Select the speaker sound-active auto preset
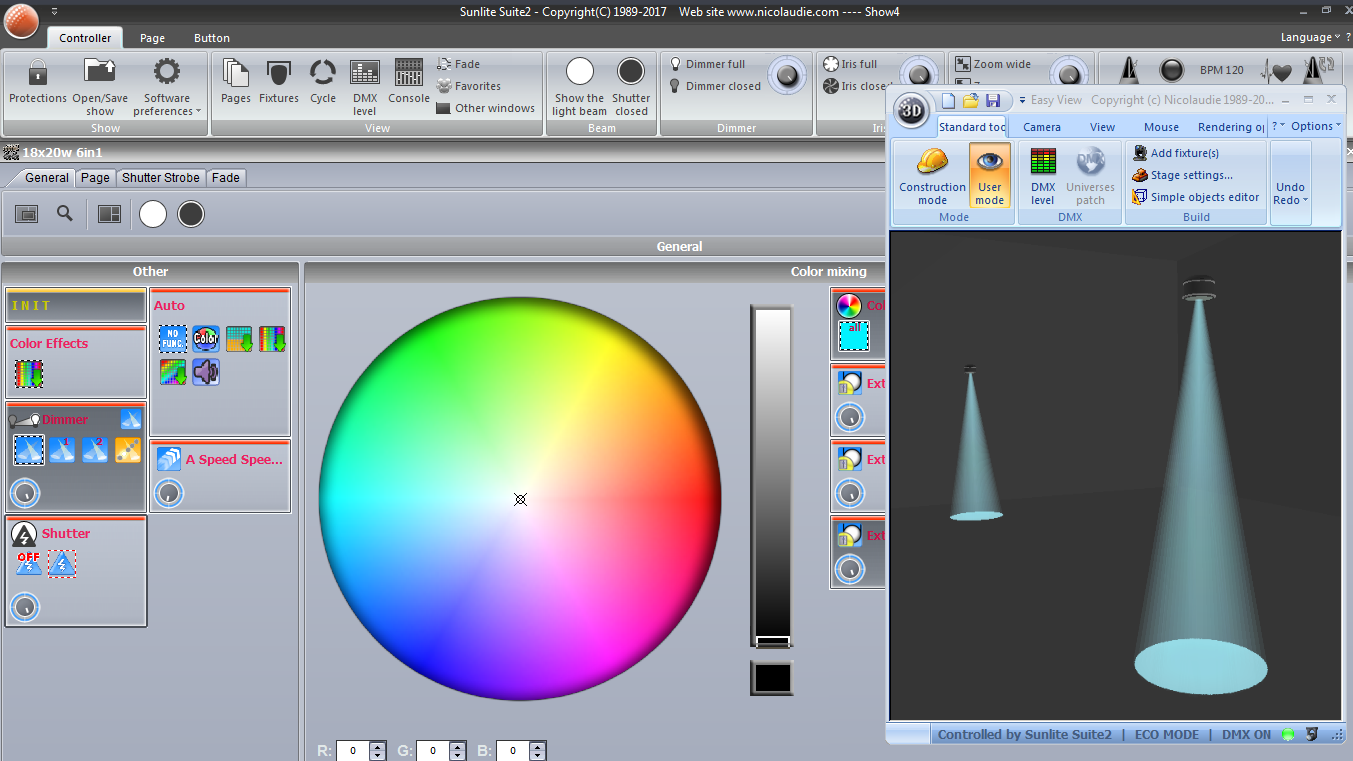The width and height of the screenshot is (1353, 761). coord(206,373)
